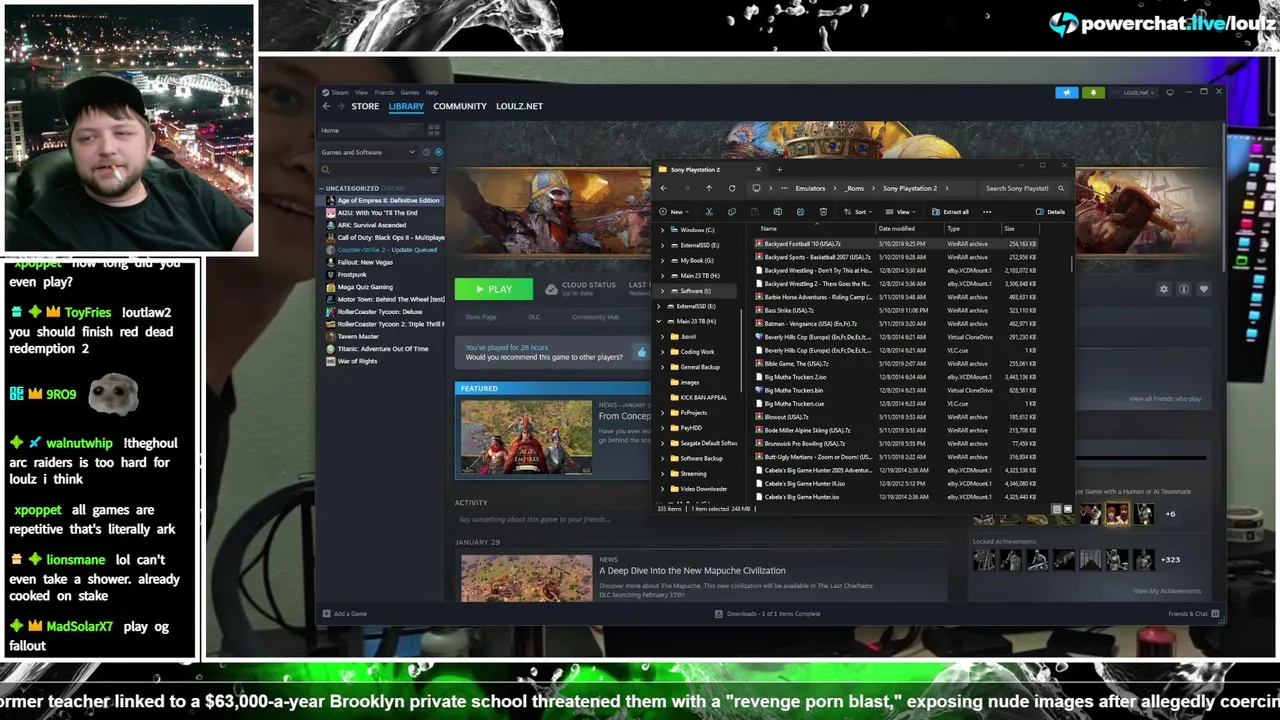
Task: Click the ready-to-play filter icon in Steam library
Action: point(438,152)
